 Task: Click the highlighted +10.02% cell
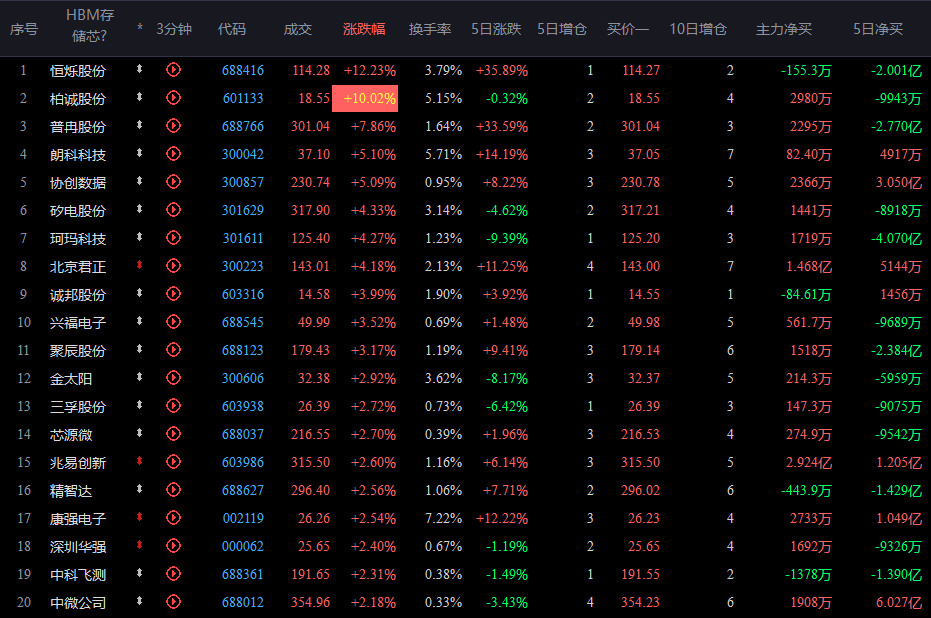[369, 98]
